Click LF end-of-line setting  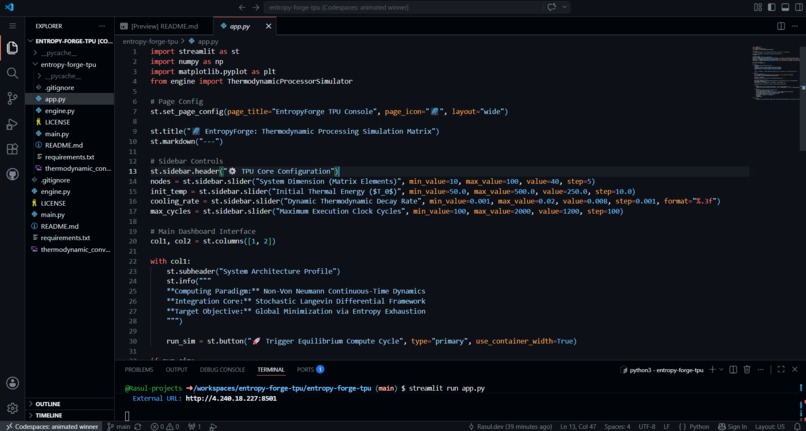(666, 427)
